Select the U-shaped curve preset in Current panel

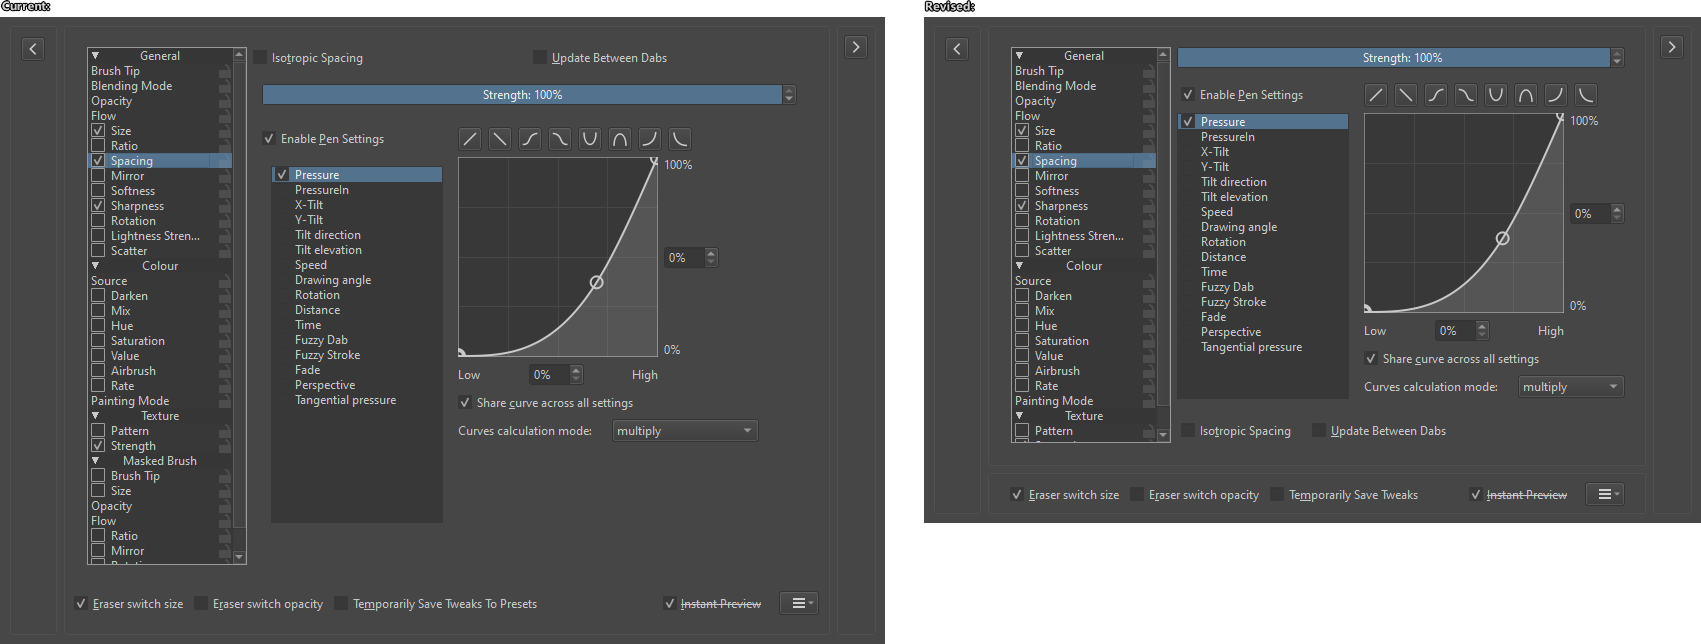[x=590, y=139]
